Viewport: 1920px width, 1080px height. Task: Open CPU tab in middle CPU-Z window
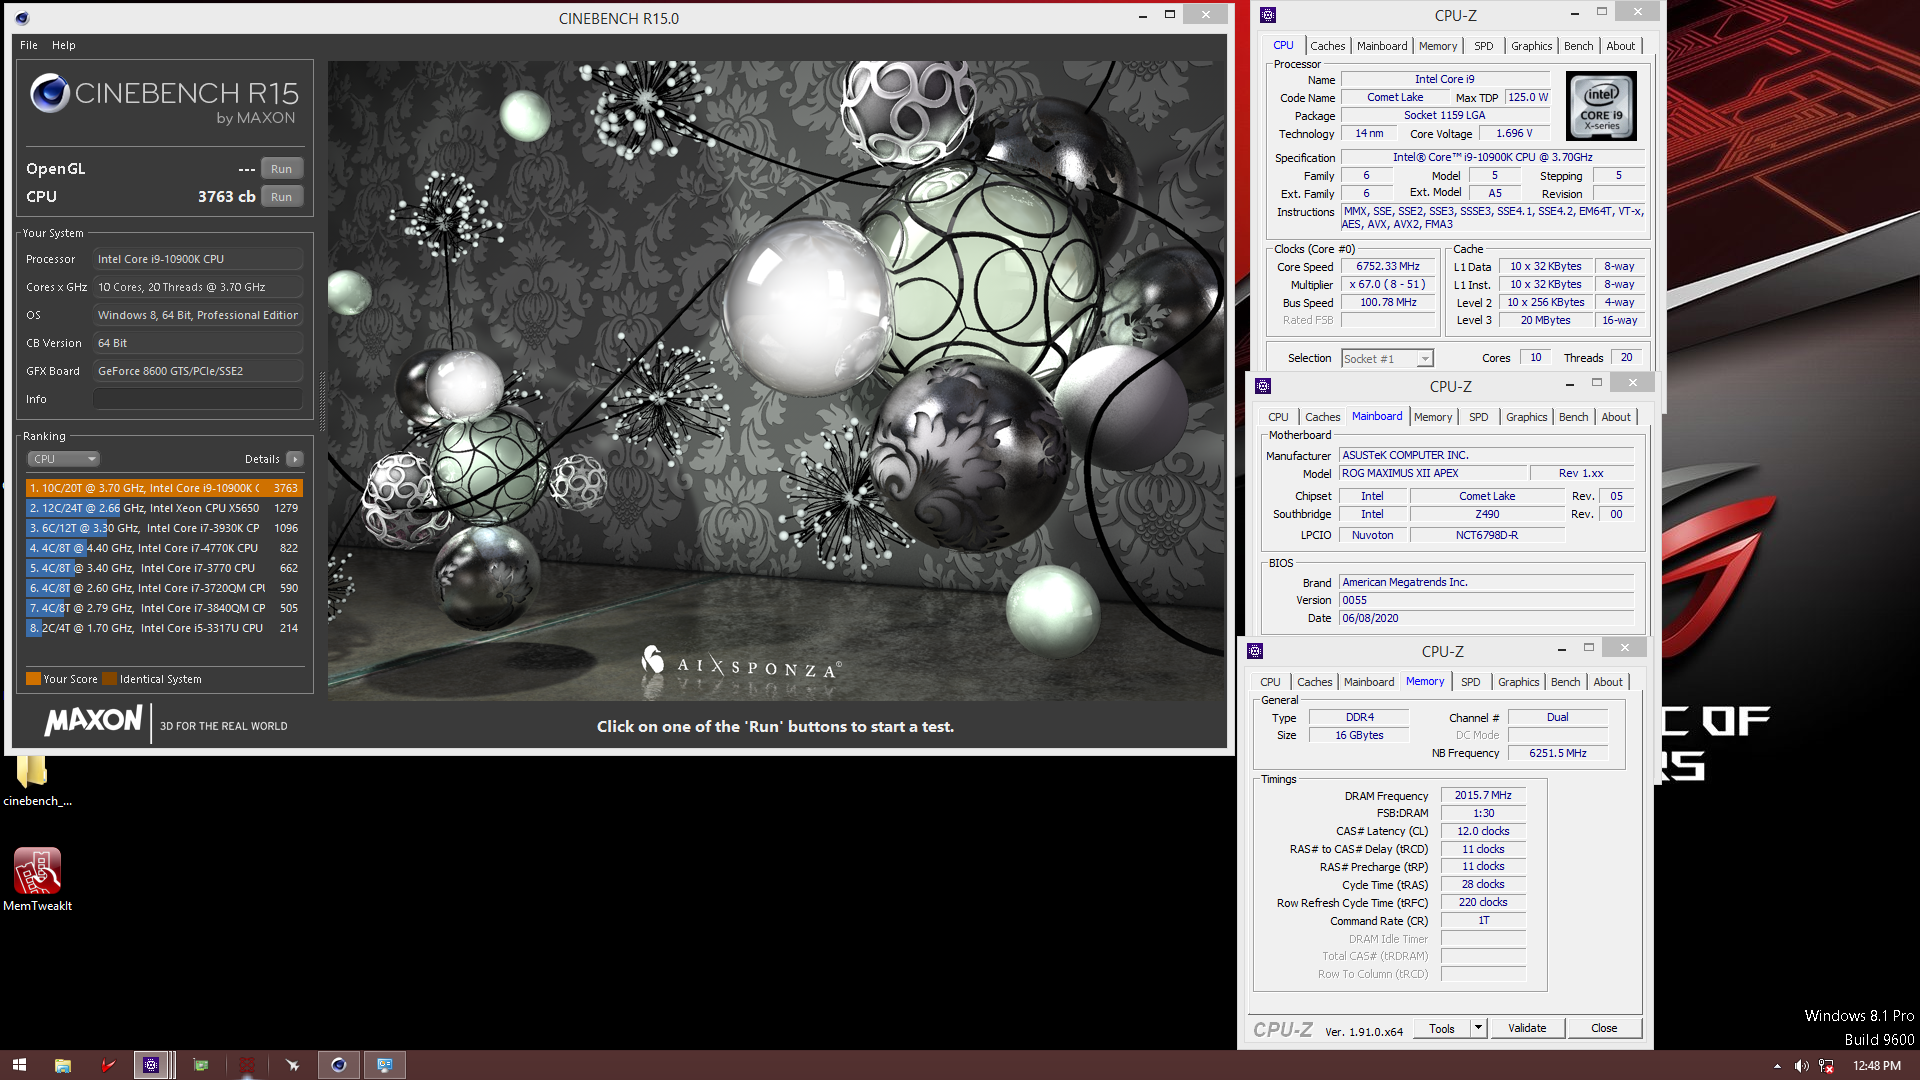pos(1278,417)
